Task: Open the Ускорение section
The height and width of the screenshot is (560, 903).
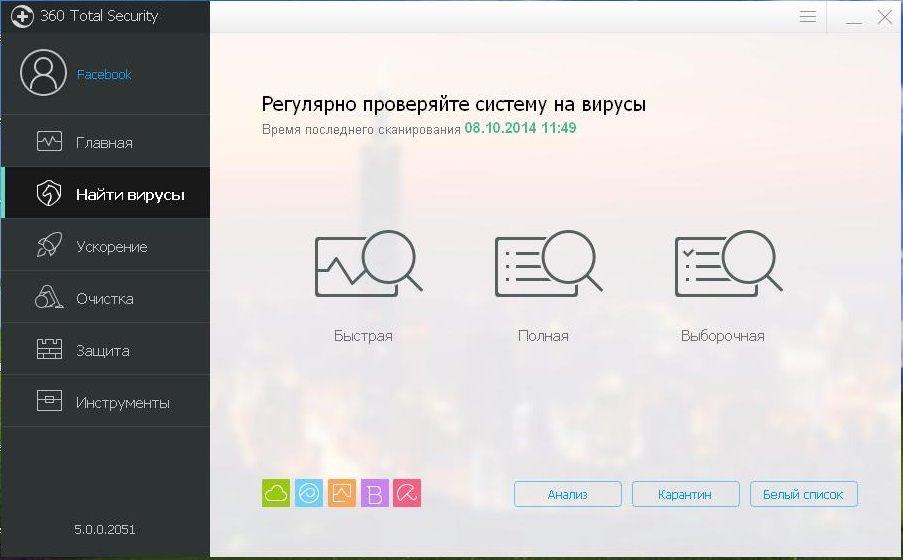Action: 105,245
